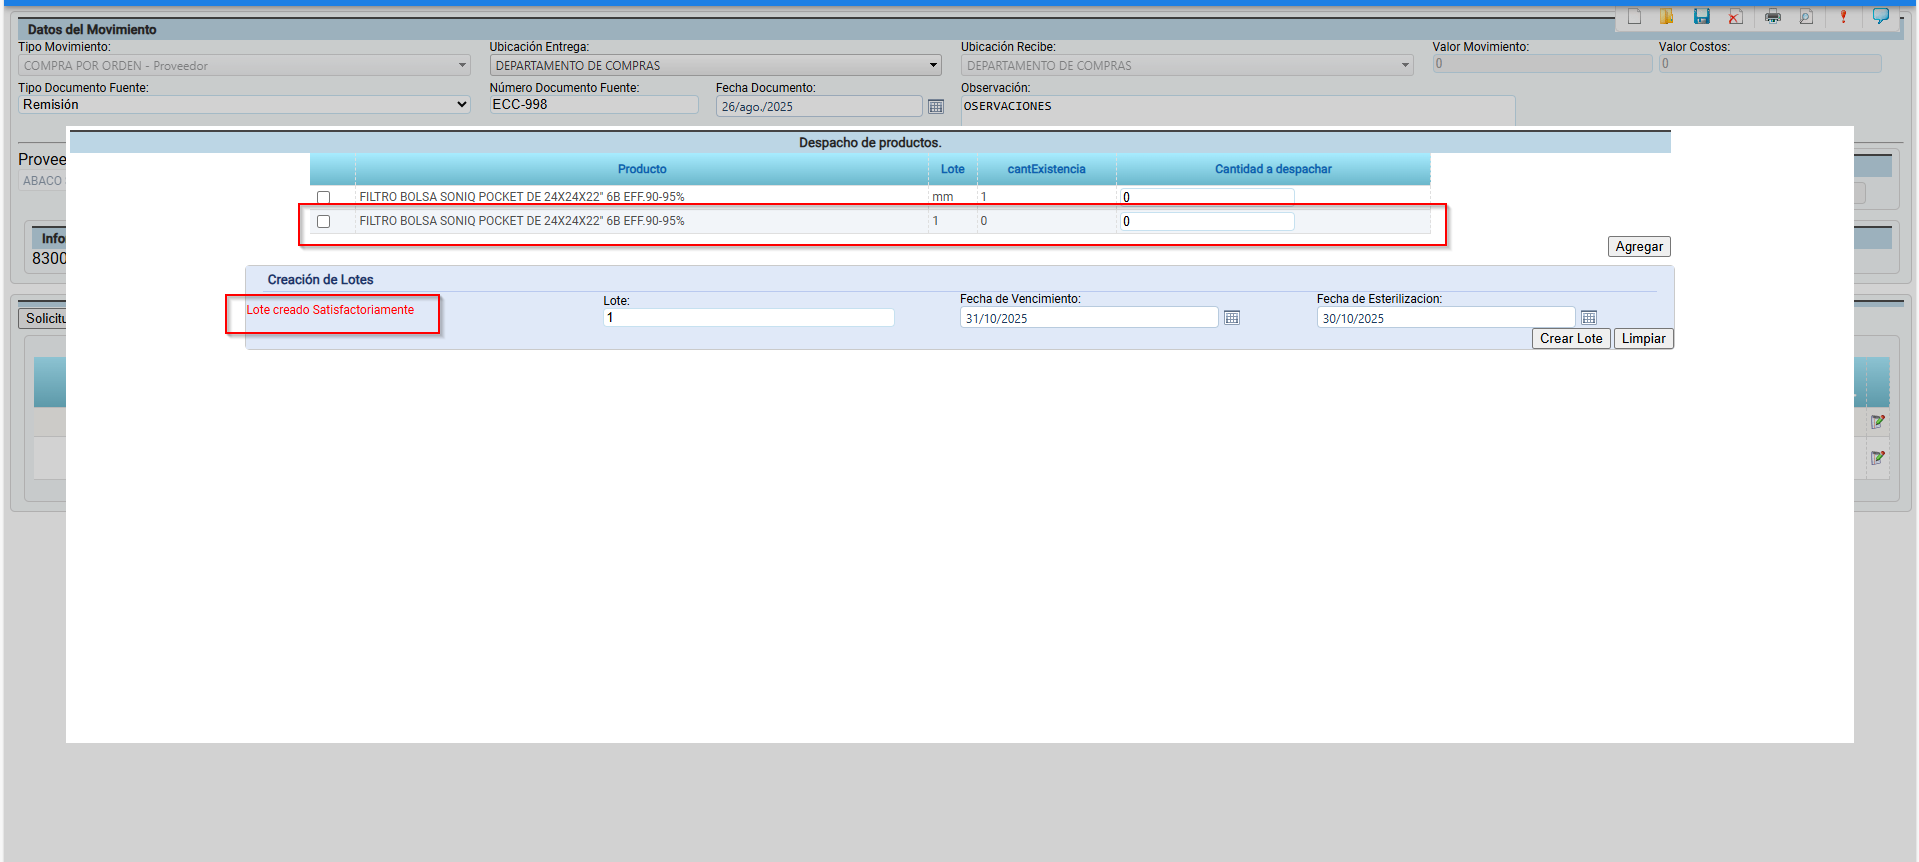Open the blue speech bubble comment icon
This screenshot has height=862, width=1919.
pyautogui.click(x=1880, y=16)
